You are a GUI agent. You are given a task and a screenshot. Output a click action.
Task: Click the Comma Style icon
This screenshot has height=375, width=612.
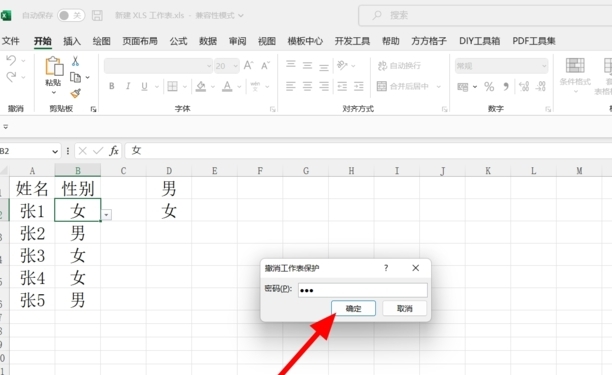pos(506,87)
